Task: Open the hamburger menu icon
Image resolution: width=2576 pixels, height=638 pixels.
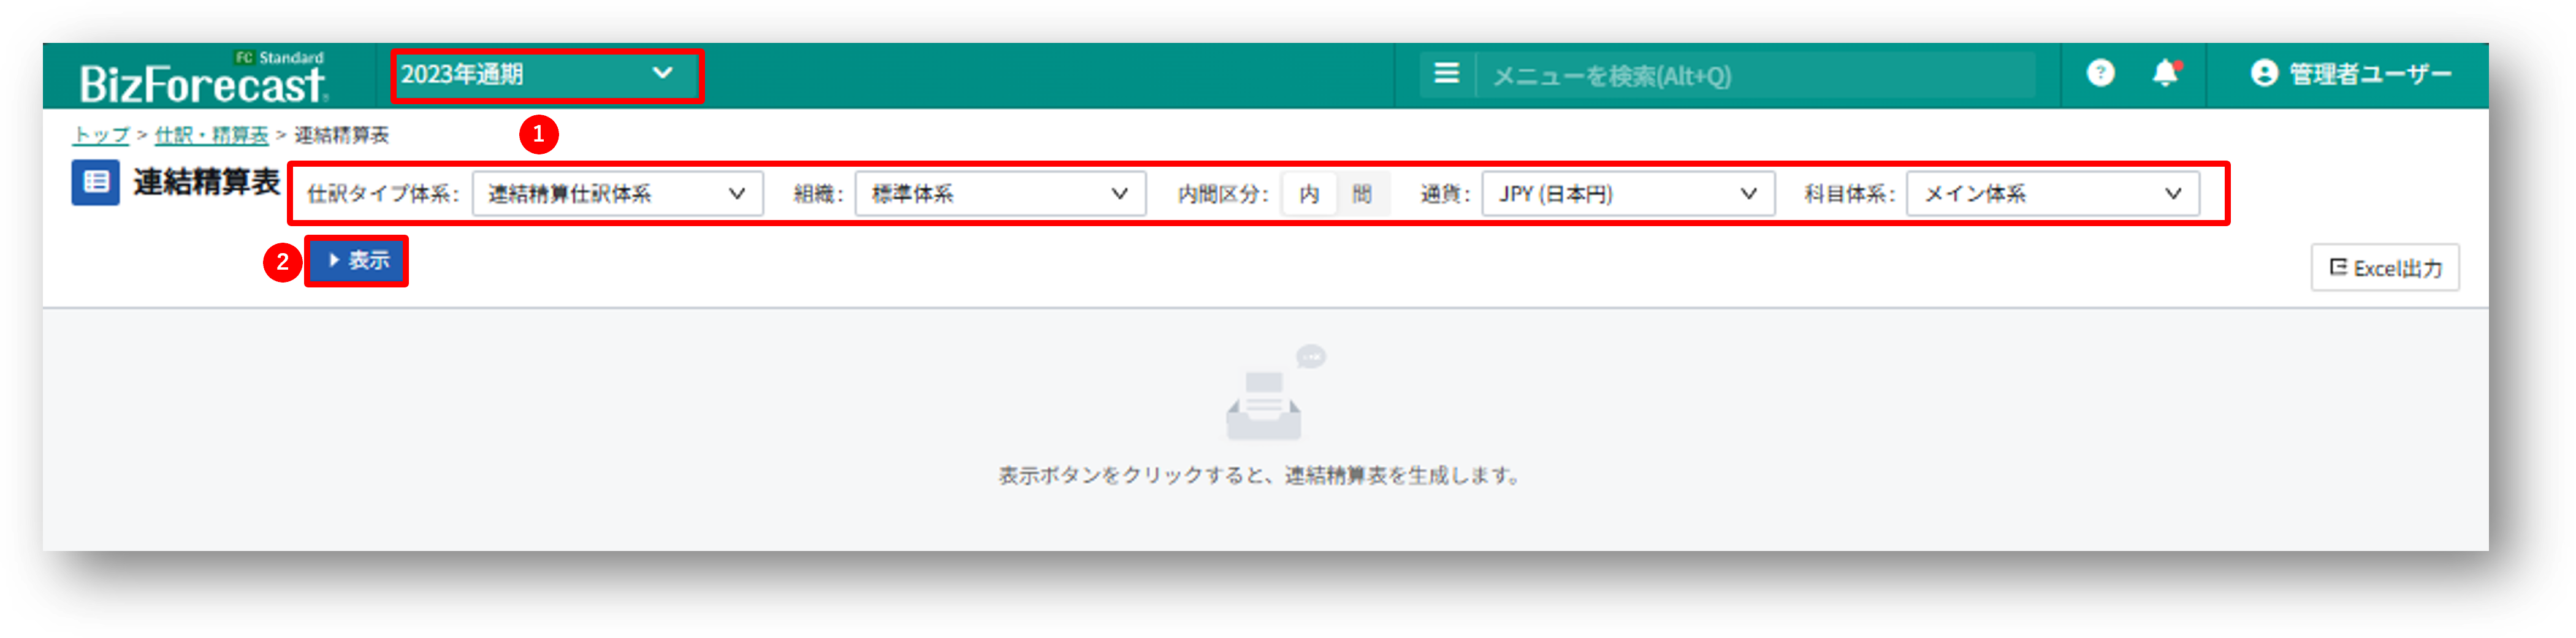Action: (x=1446, y=74)
